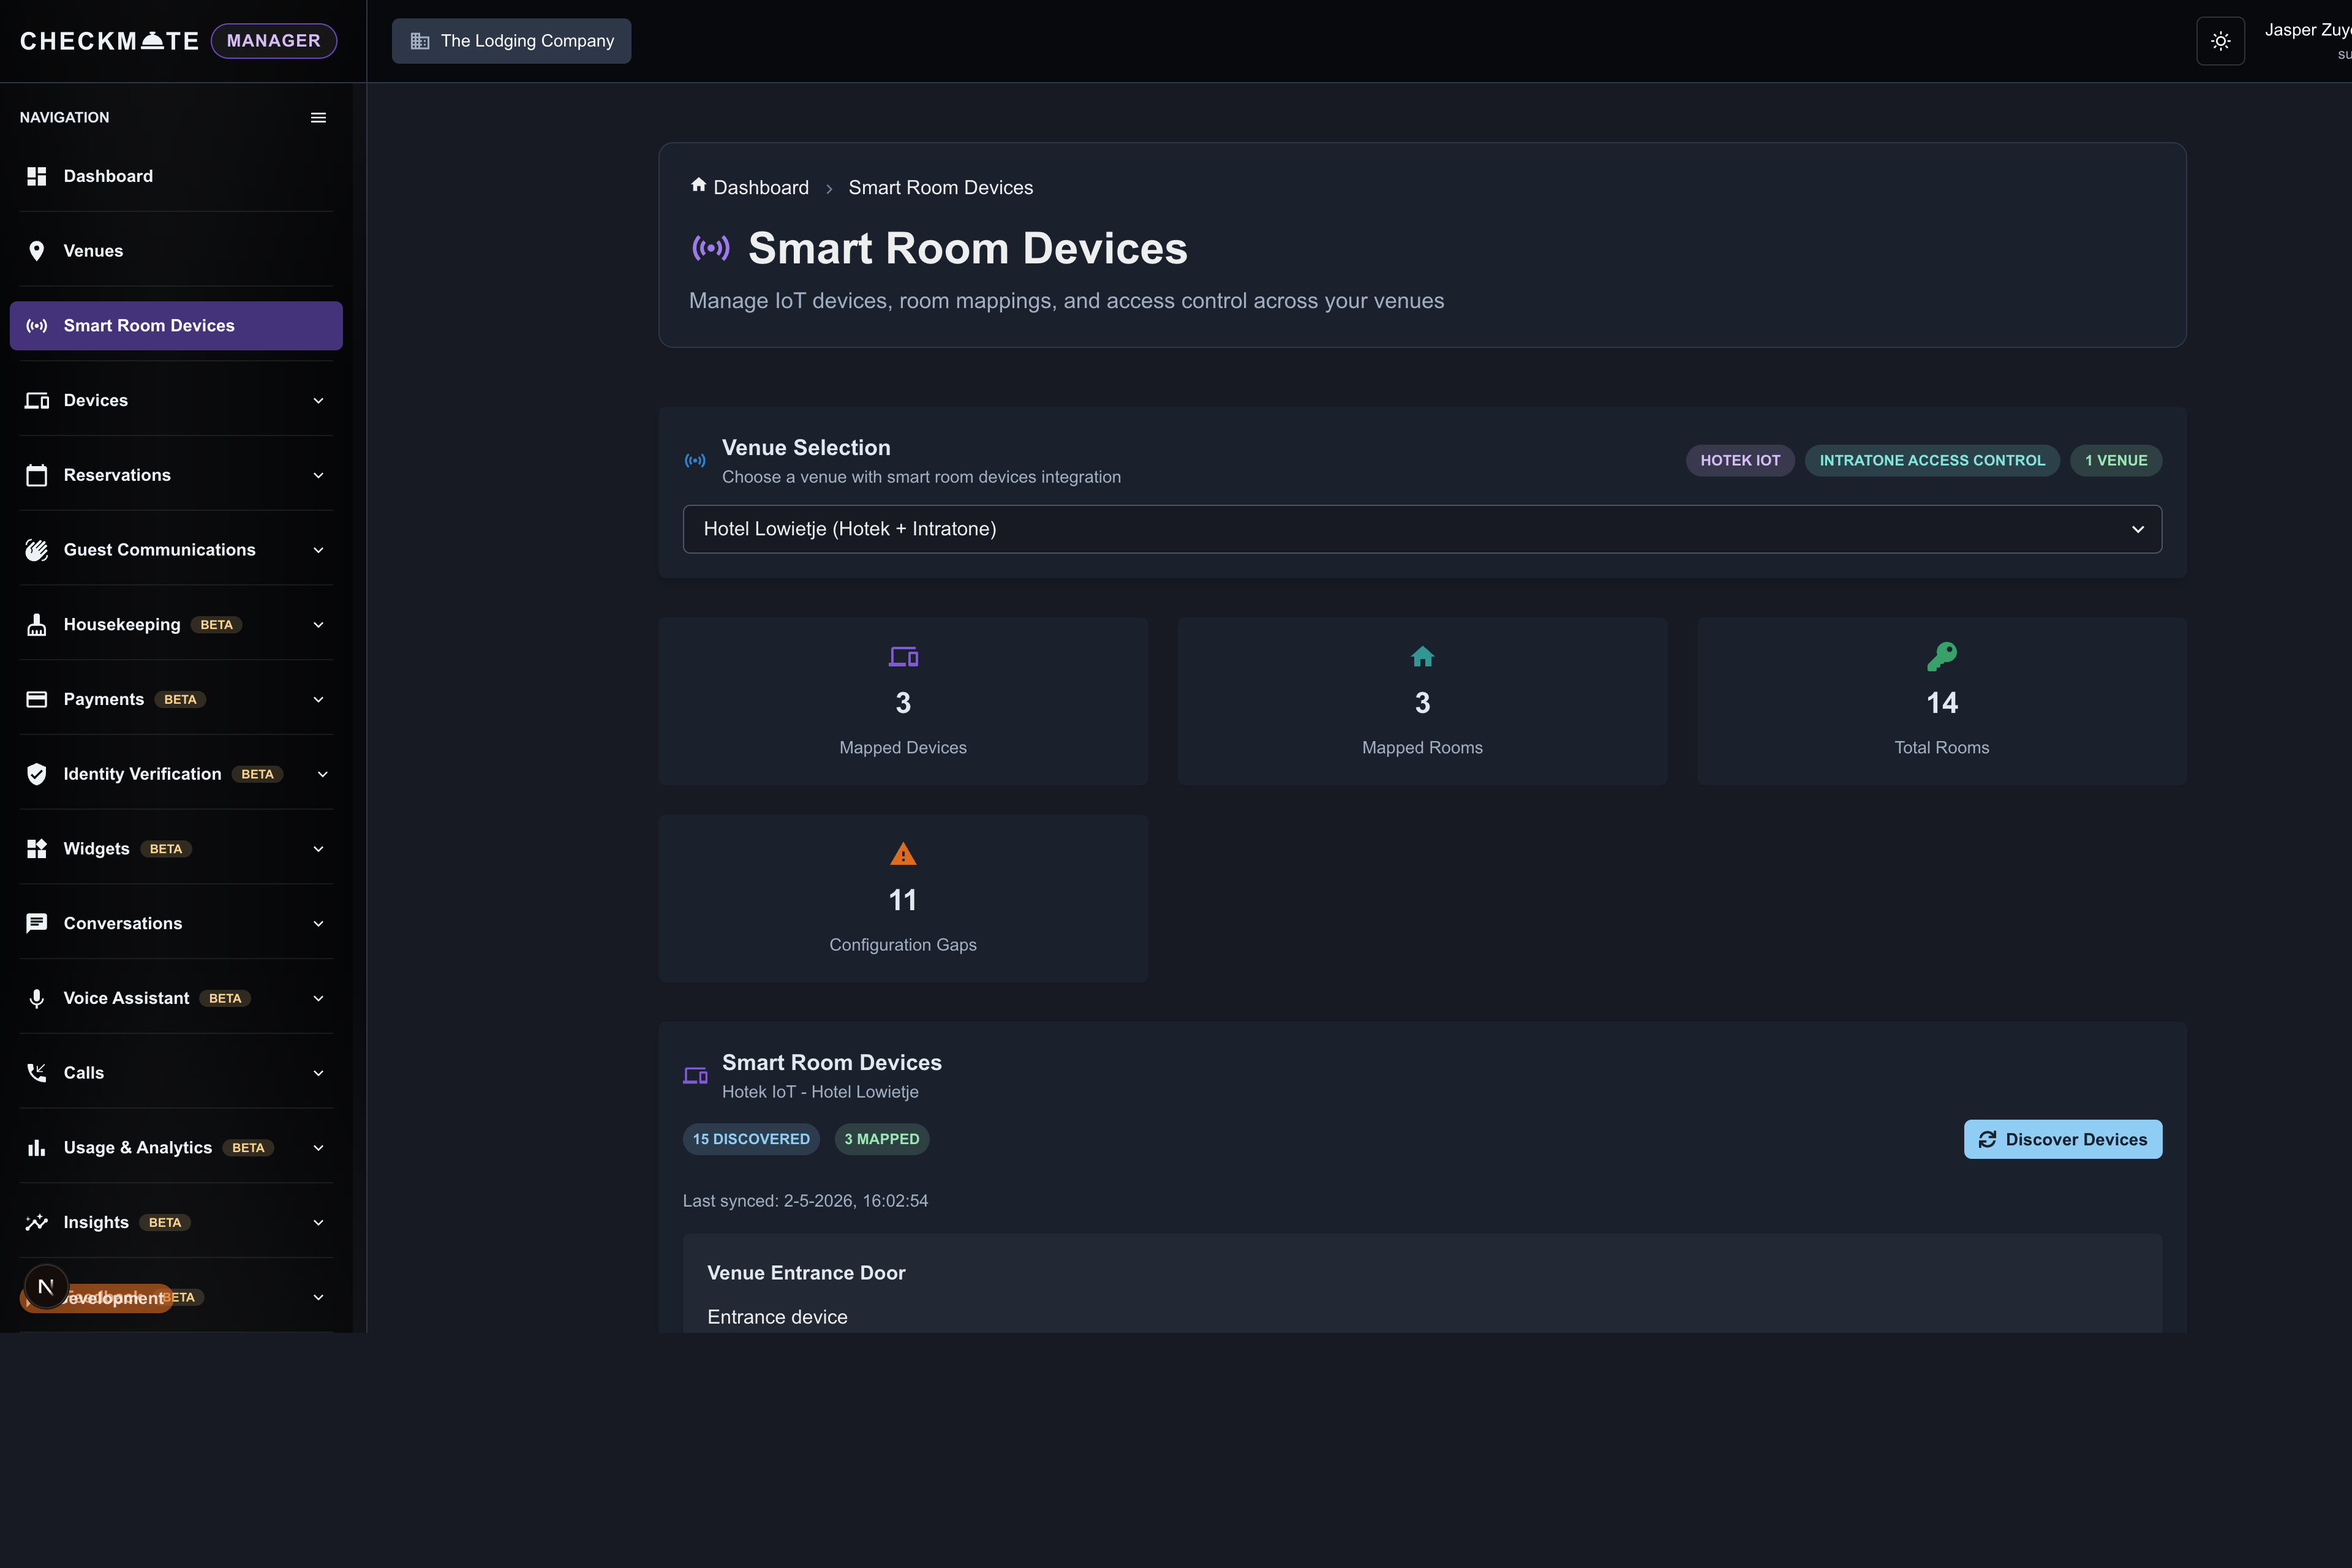Screen dimensions: 2352x1568
Task: Click the Reservations calendar icon
Action: pos(37,475)
